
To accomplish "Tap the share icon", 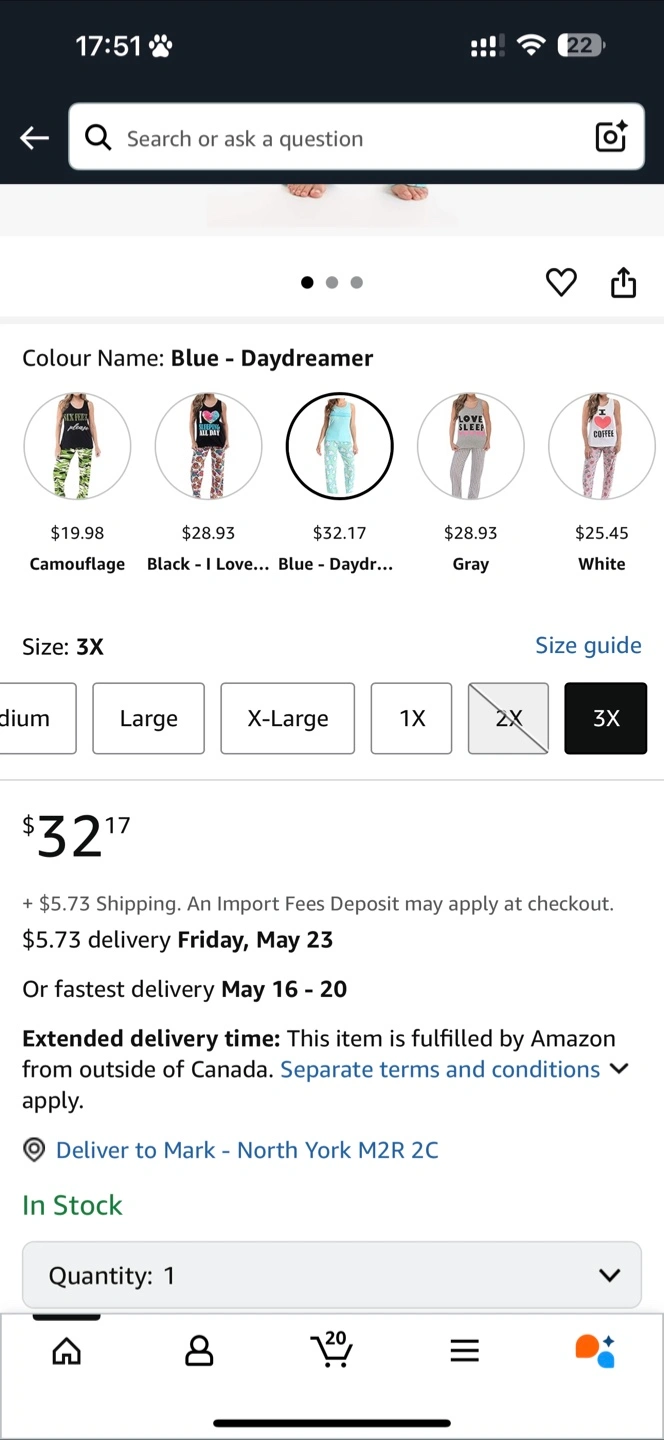I will click(623, 283).
